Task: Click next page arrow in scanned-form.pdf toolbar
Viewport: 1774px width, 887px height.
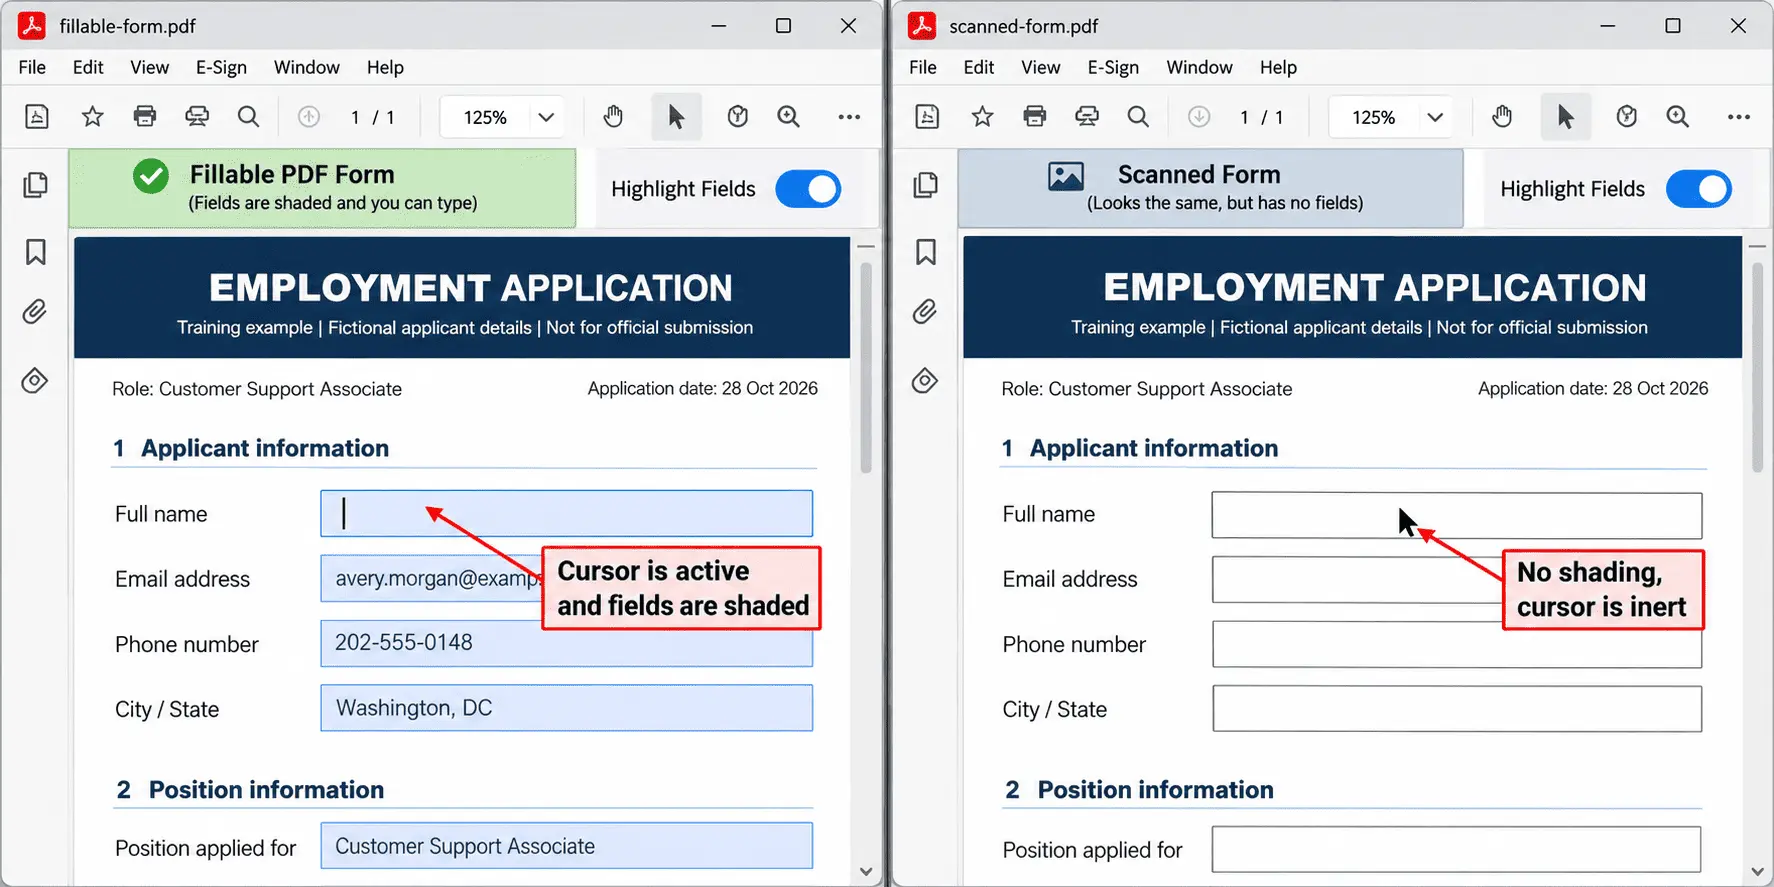Action: pos(1199,117)
